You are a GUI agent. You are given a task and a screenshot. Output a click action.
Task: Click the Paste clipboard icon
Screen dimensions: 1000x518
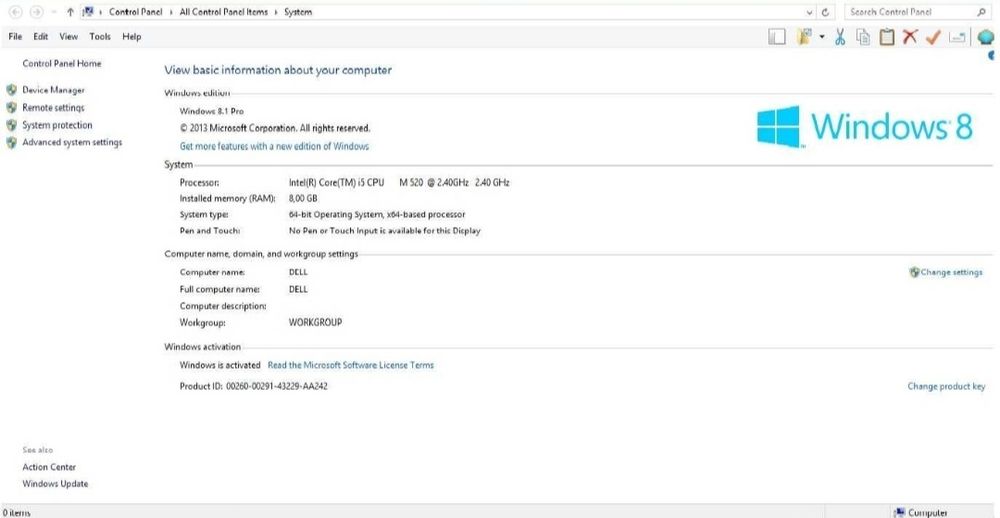(886, 37)
